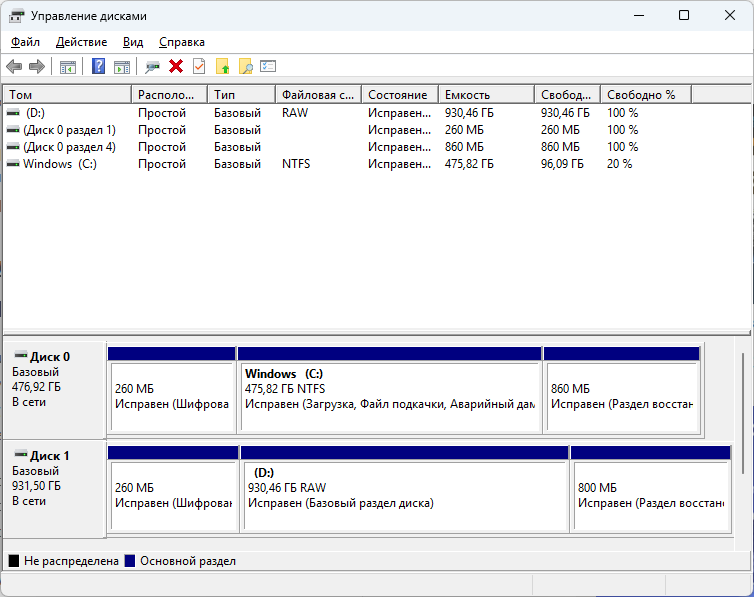Click the NTFS file system cell
754x597 pixels.
(x=296, y=164)
